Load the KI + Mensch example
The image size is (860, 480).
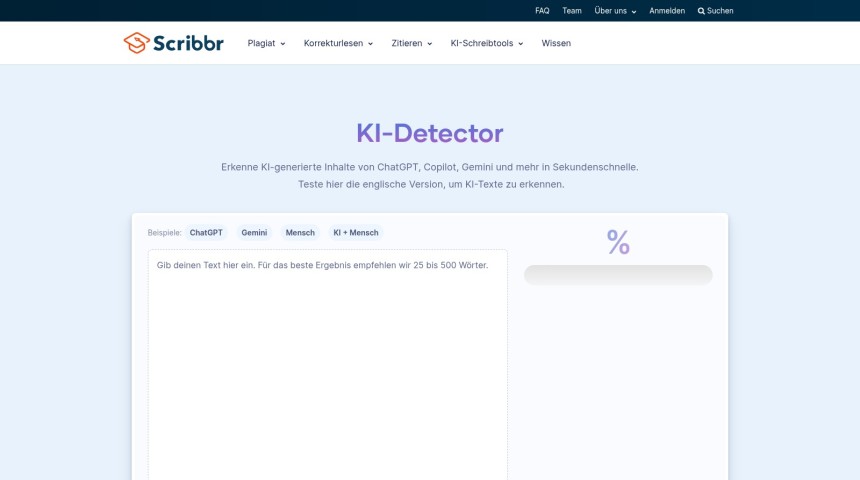pos(356,233)
